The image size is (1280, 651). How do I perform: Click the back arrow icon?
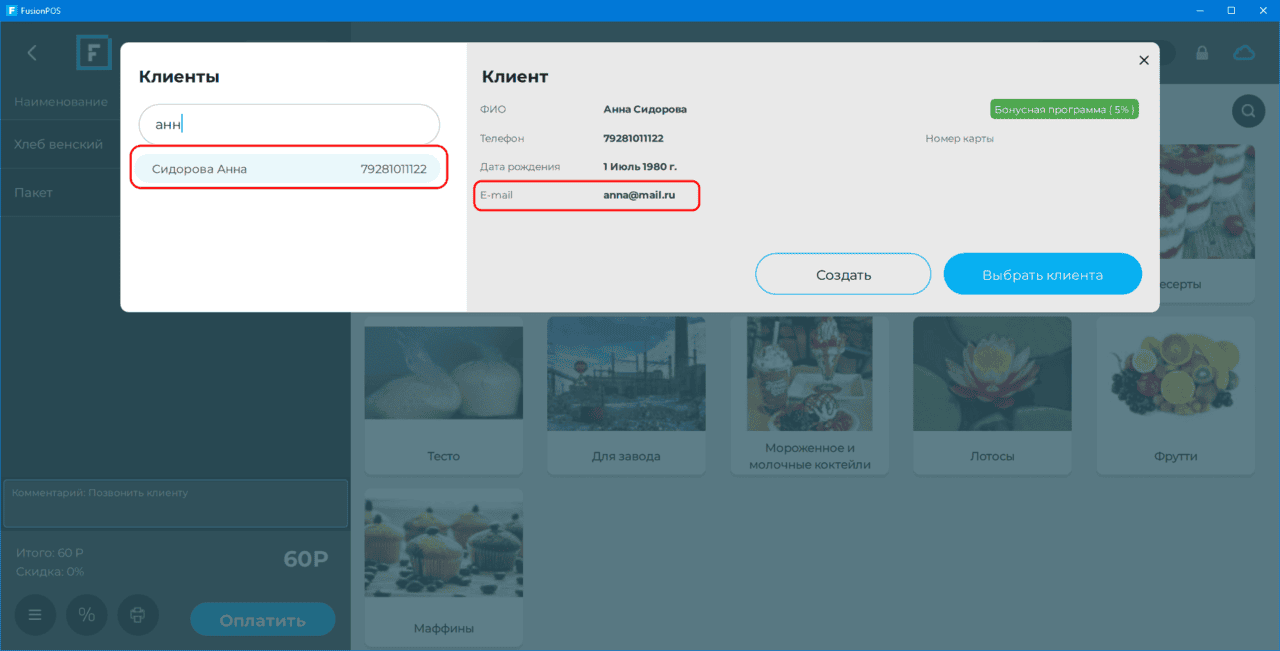[x=32, y=53]
